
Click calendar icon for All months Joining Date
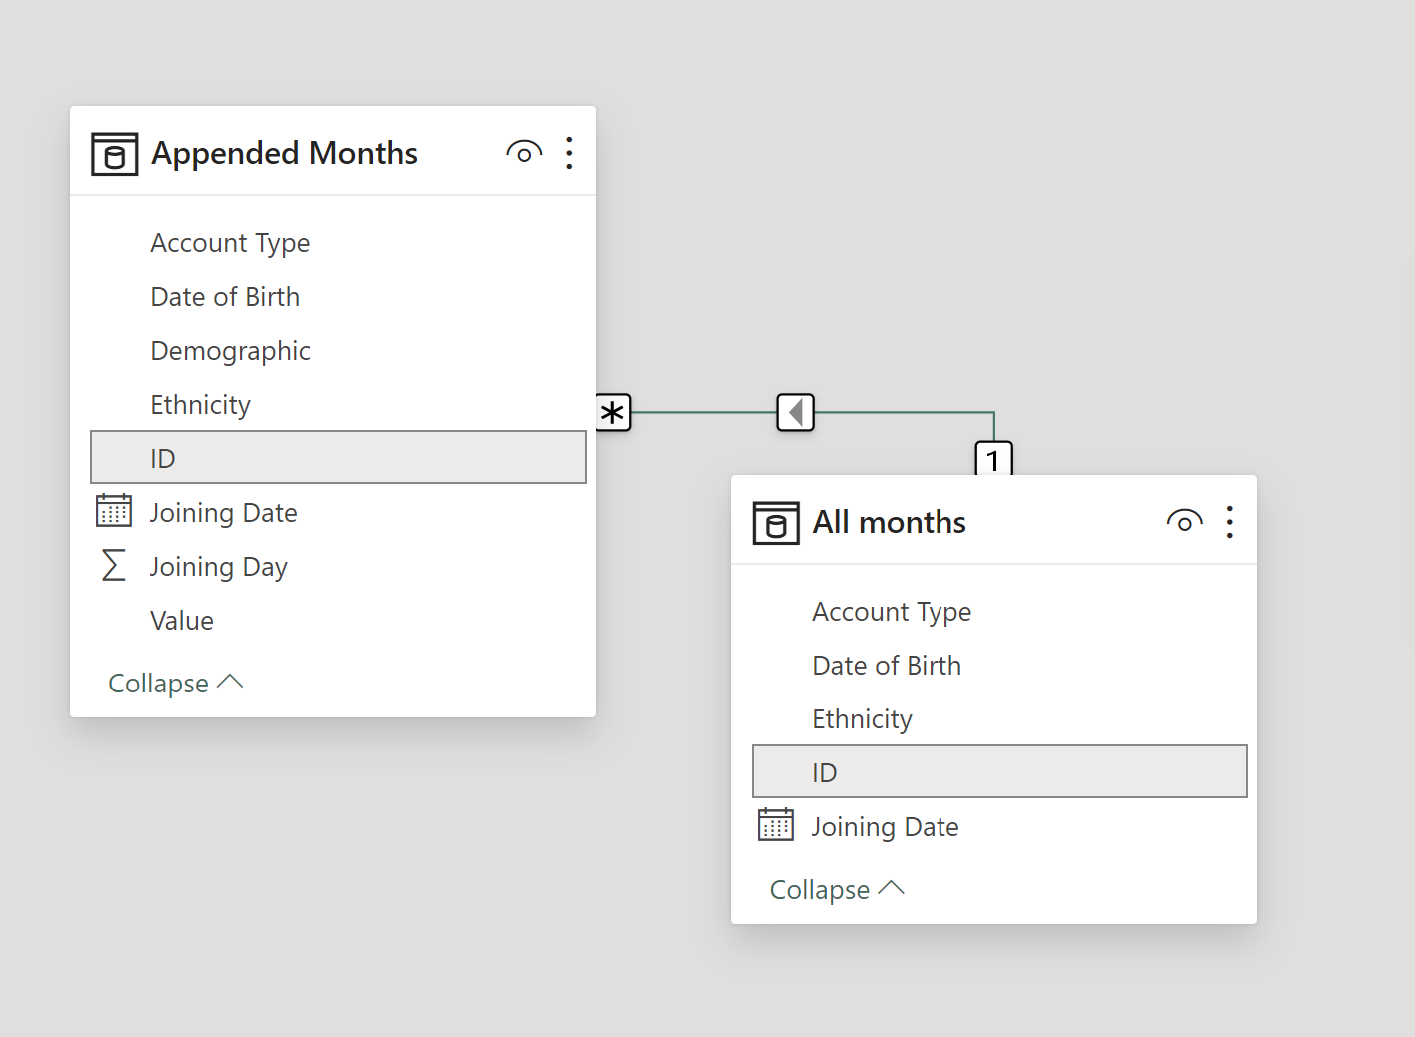[776, 825]
